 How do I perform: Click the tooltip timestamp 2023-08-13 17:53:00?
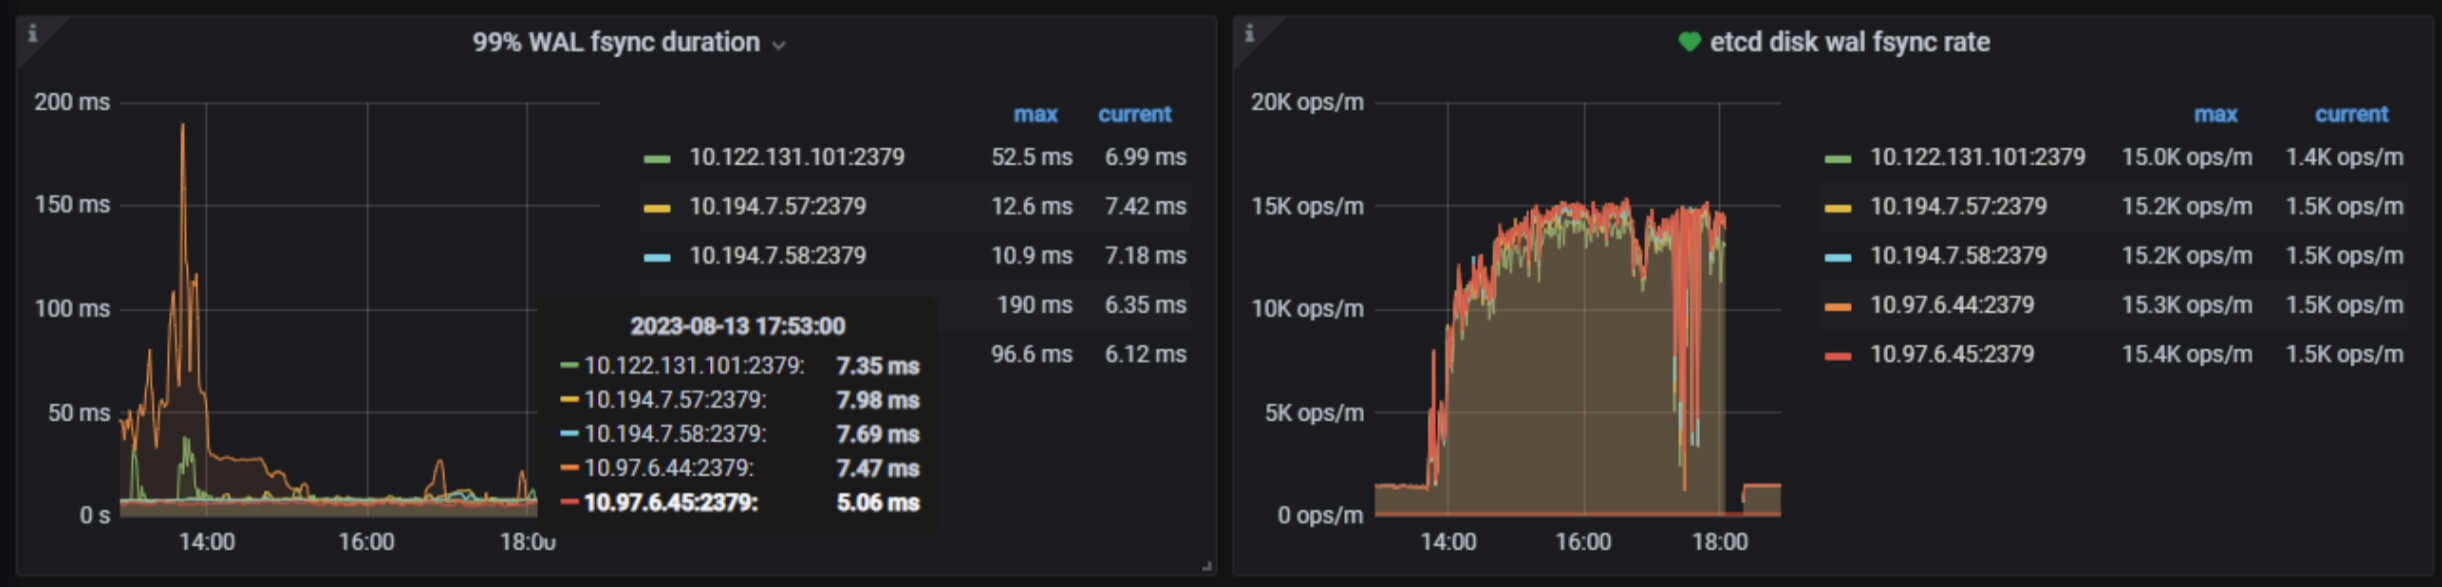click(x=737, y=326)
